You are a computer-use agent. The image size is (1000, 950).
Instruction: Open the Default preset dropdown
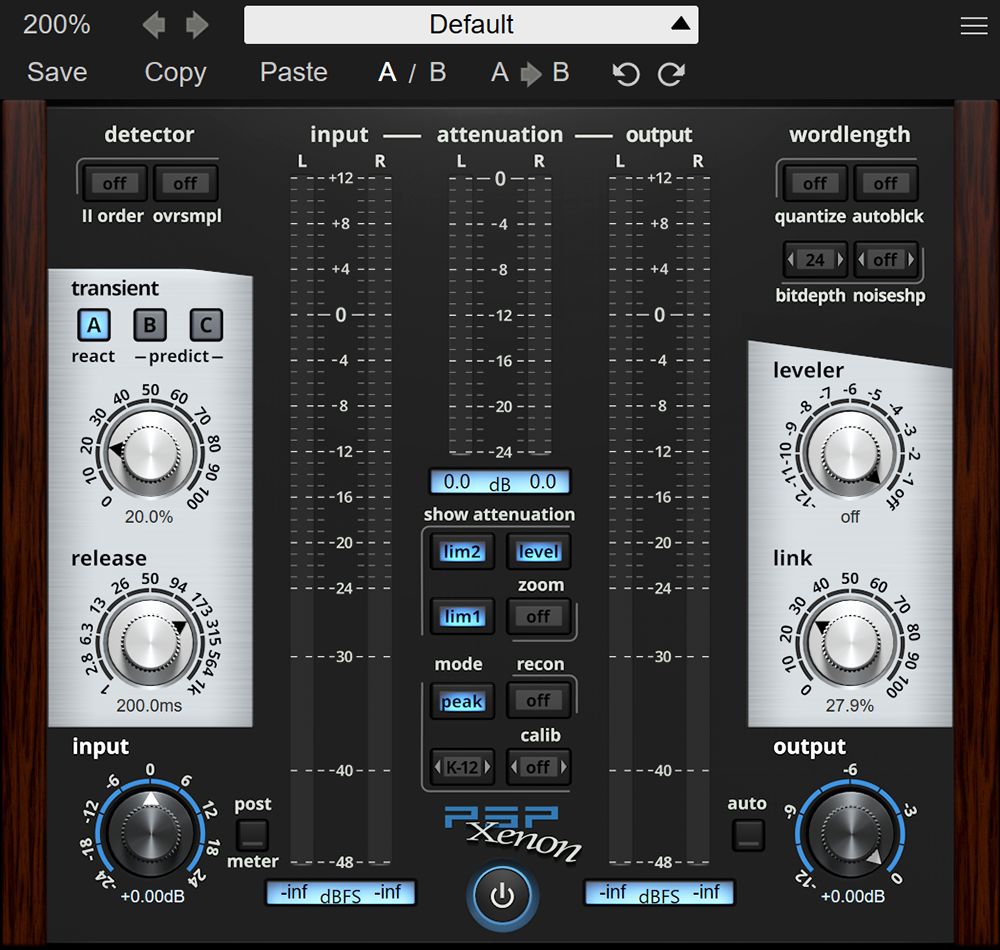tap(471, 24)
